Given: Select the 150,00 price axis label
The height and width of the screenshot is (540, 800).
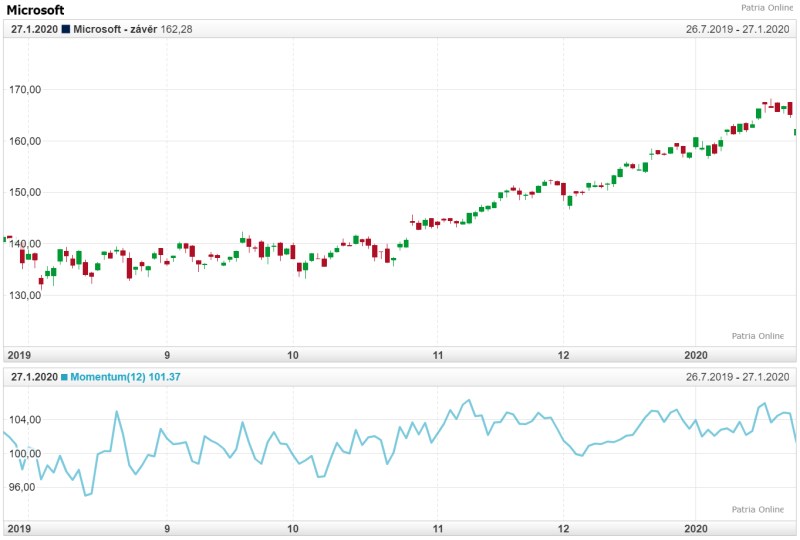Looking at the screenshot, I should (x=24, y=192).
